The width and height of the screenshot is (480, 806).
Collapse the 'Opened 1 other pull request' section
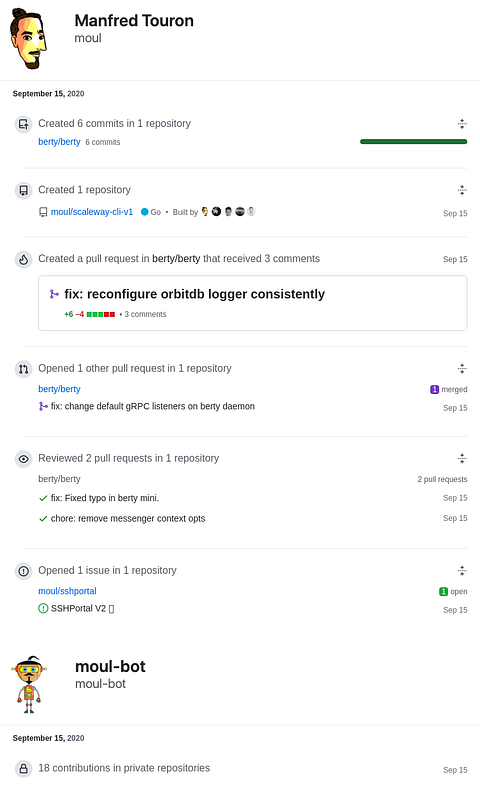click(x=462, y=369)
